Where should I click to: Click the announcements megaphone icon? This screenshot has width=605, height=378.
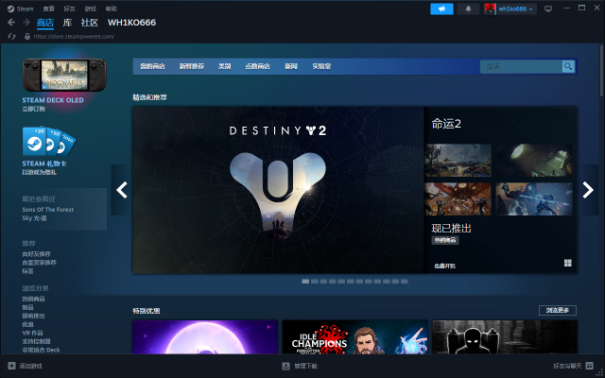click(442, 9)
